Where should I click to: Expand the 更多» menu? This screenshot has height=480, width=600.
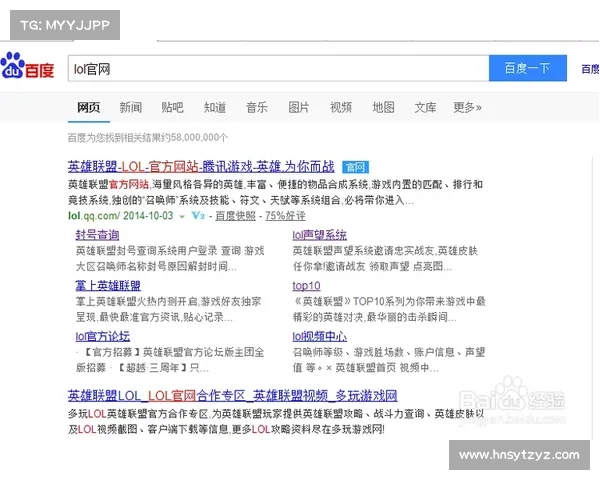pos(467,107)
